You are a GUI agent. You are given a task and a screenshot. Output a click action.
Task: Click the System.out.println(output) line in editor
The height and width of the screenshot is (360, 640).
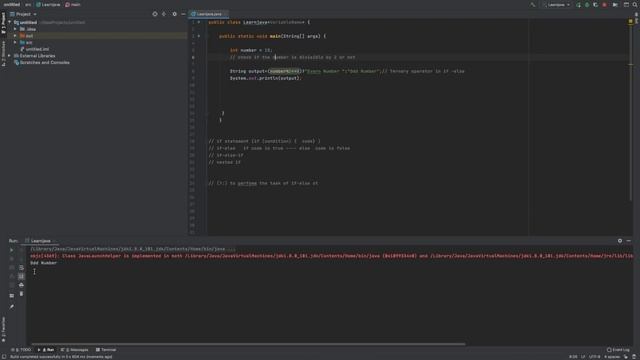(x=265, y=78)
